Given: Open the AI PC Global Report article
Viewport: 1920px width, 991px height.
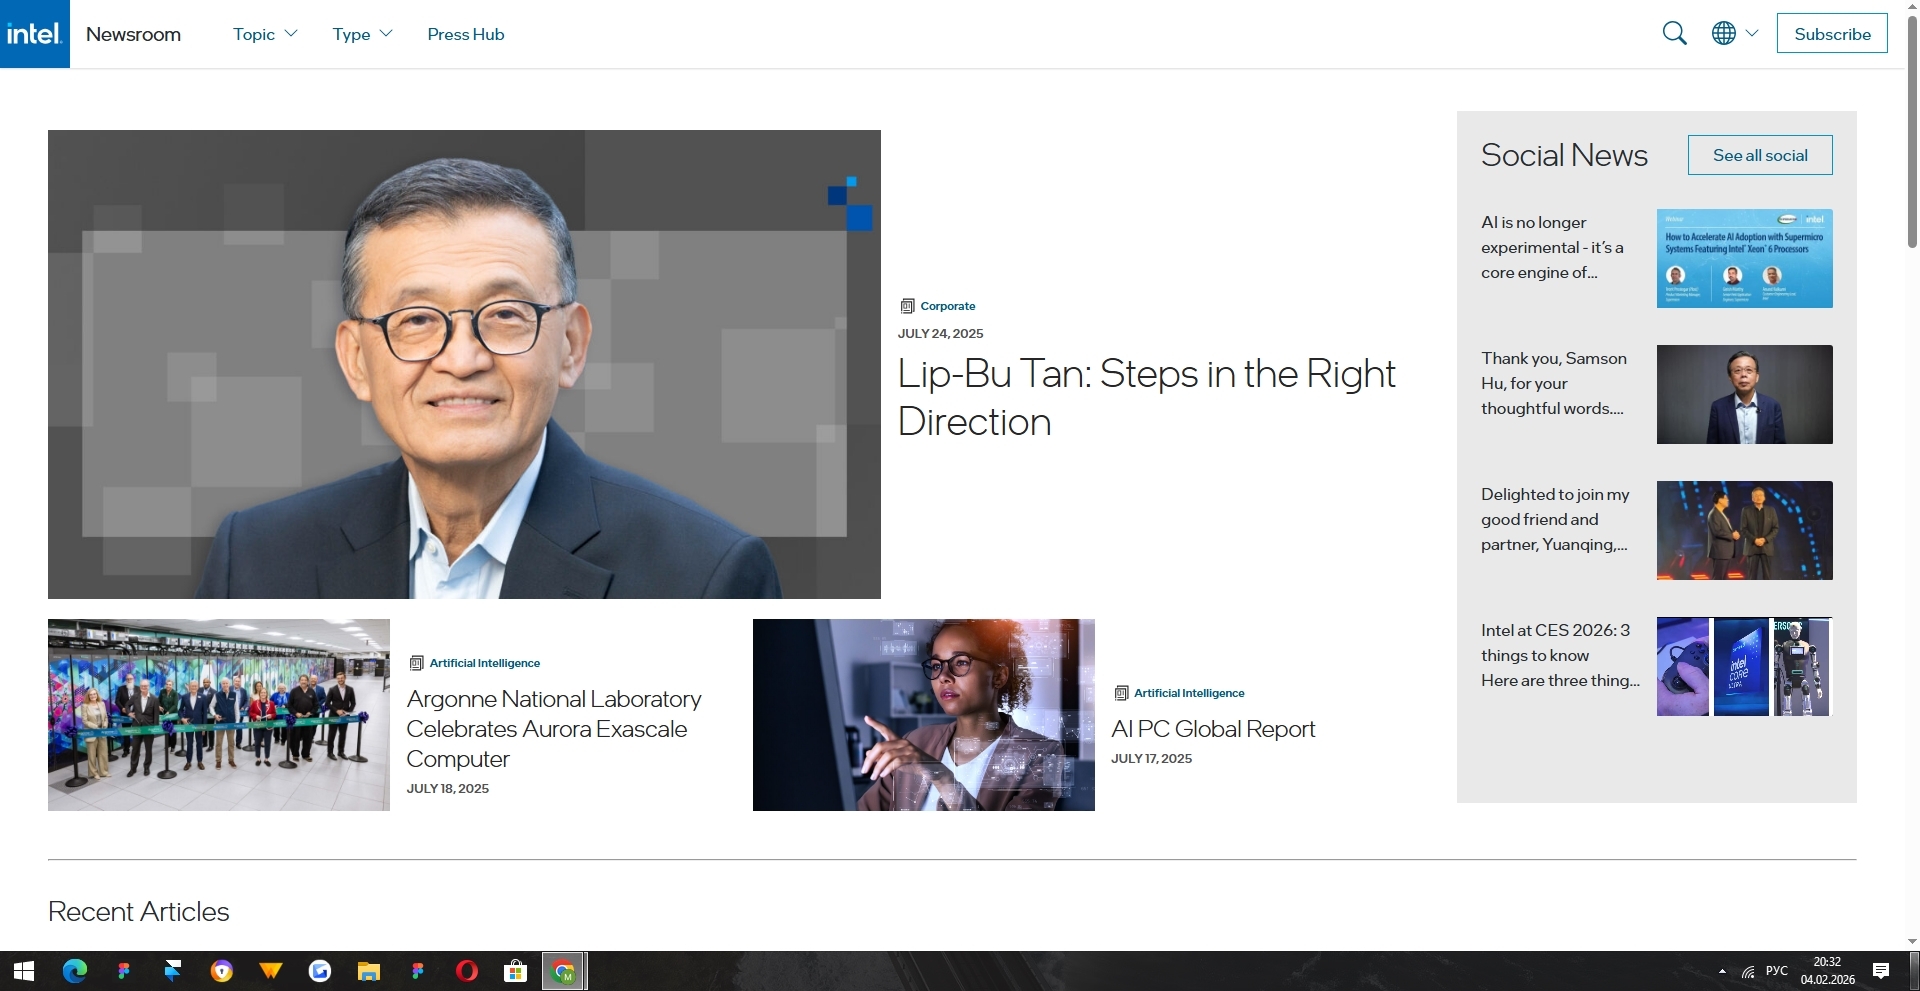Looking at the screenshot, I should pos(1213,729).
